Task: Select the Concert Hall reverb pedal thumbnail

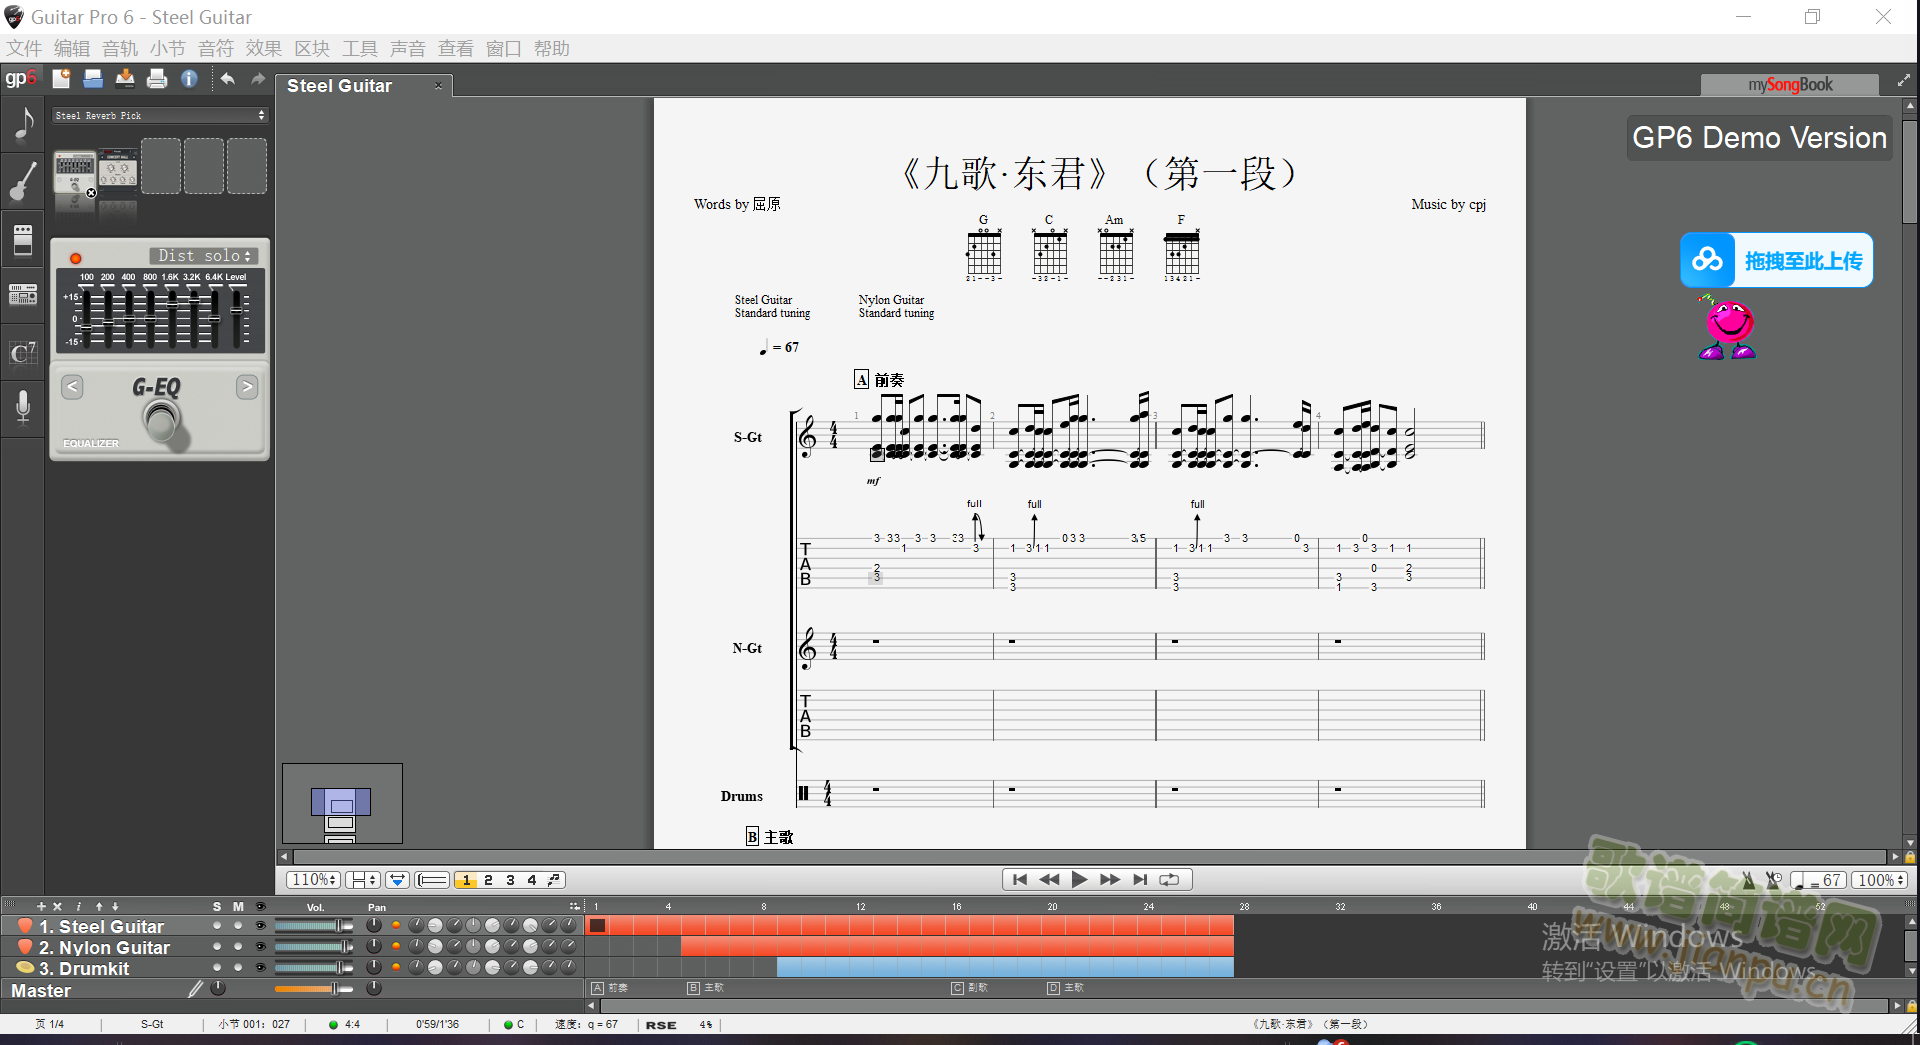Action: (x=118, y=169)
